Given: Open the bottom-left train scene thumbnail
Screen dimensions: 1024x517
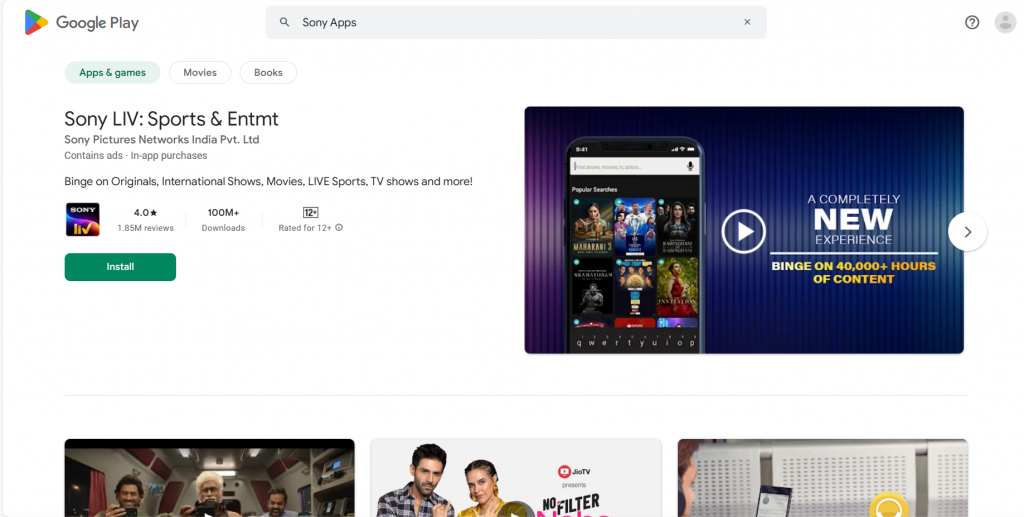Looking at the screenshot, I should (209, 478).
